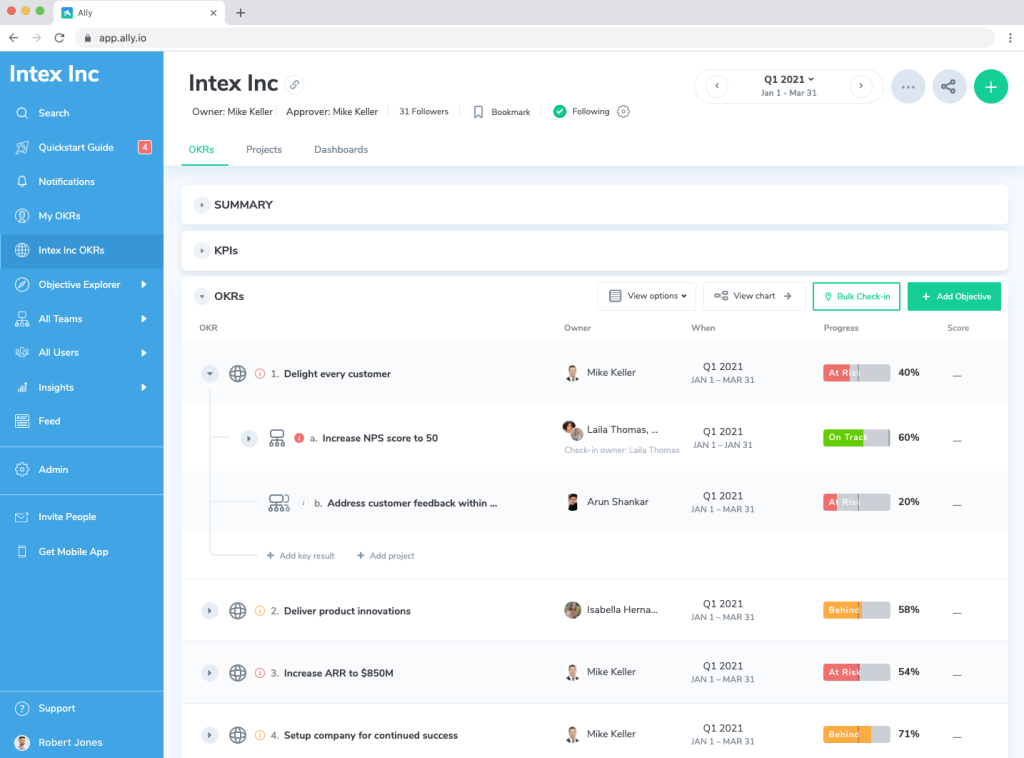Click the link icon beside Intex Inc title
The height and width of the screenshot is (758, 1024).
click(x=294, y=84)
